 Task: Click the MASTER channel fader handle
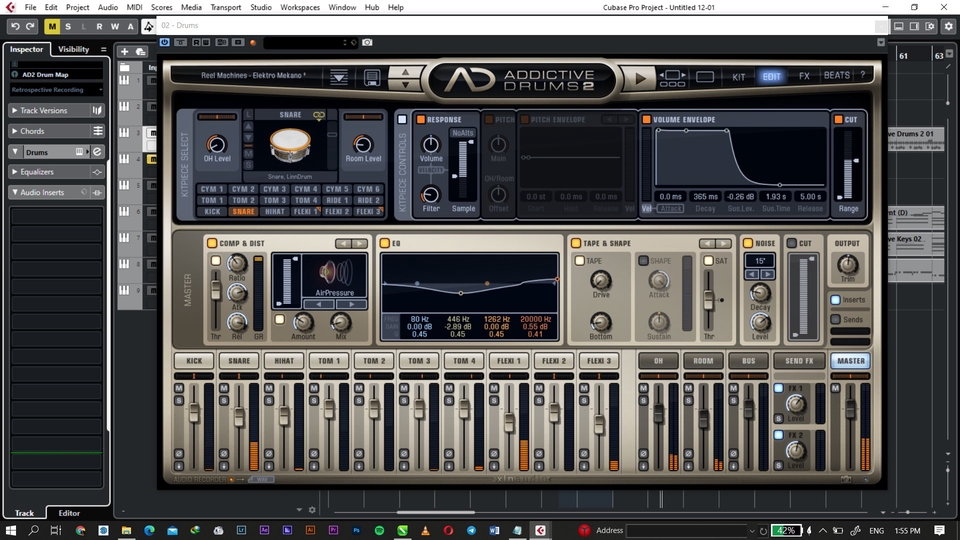click(x=850, y=409)
